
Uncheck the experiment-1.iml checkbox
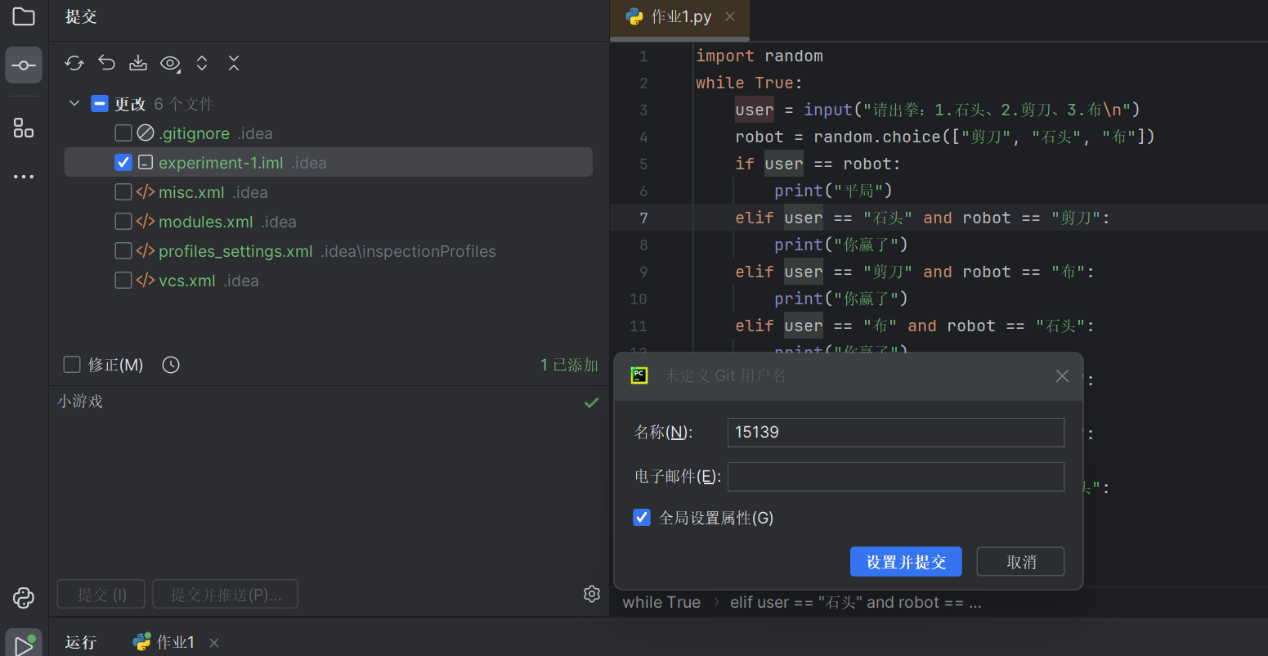coord(123,162)
